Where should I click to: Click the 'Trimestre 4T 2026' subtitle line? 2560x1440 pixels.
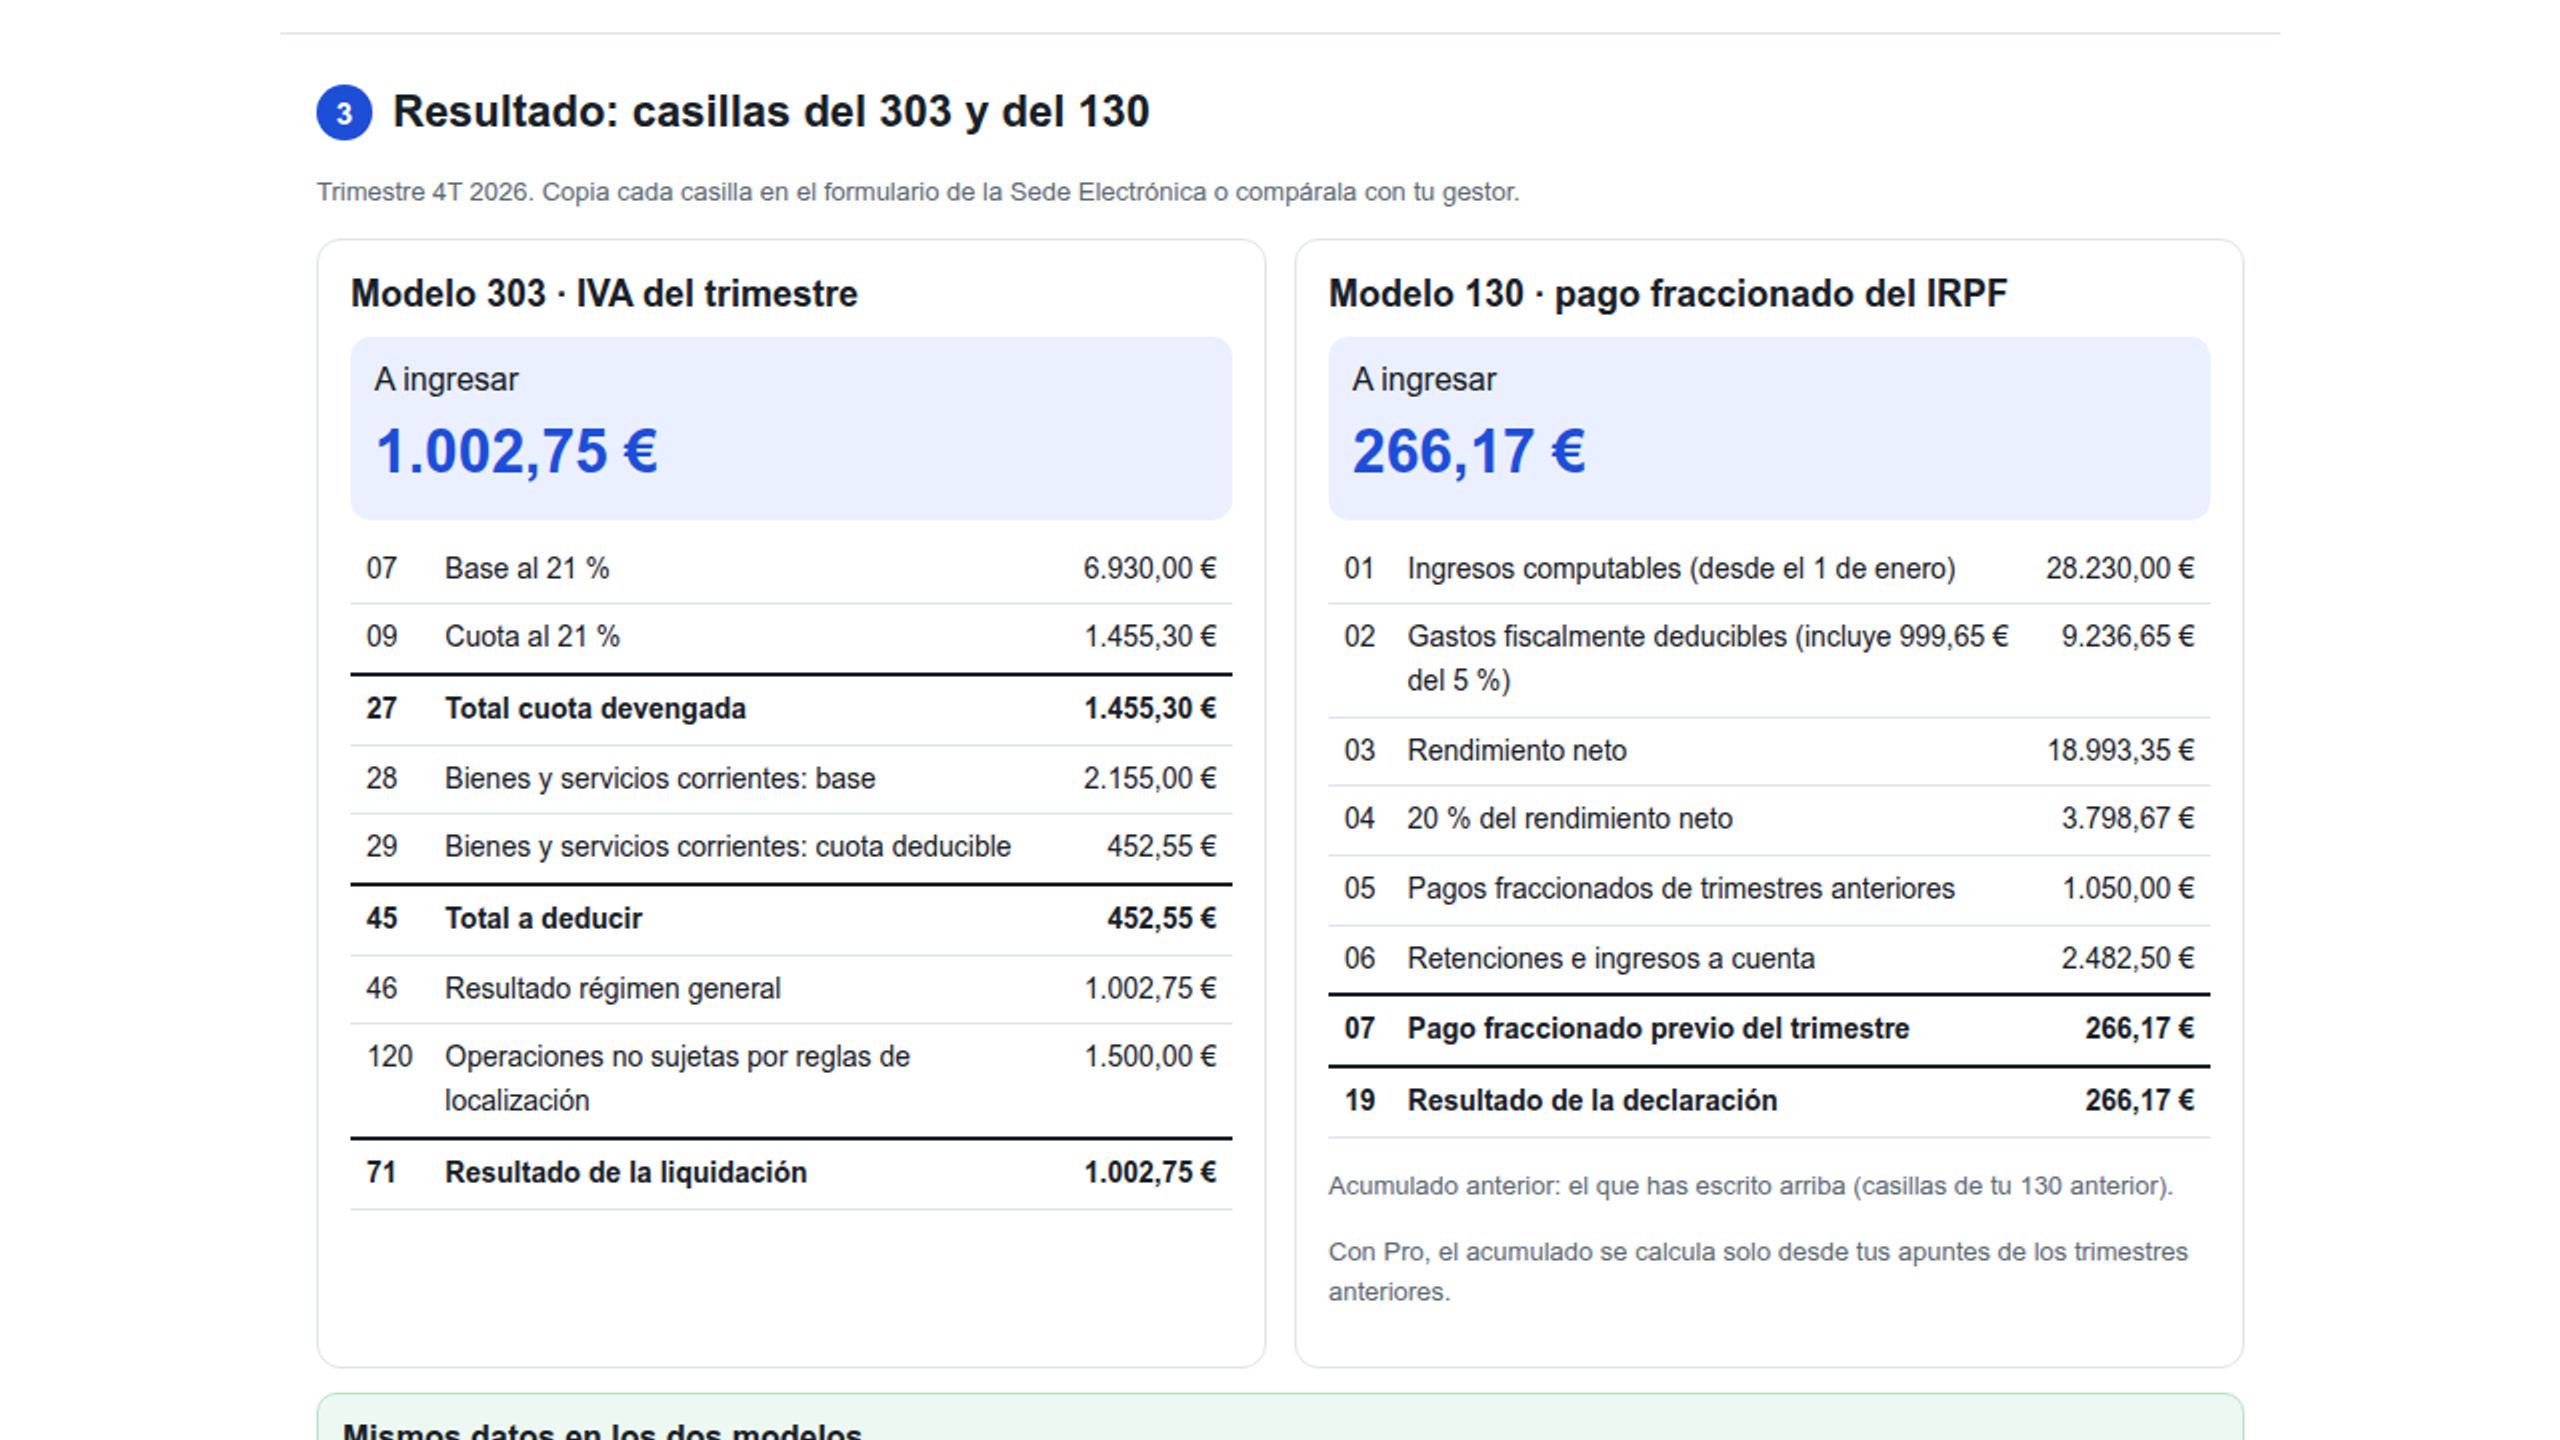pyautogui.click(x=917, y=192)
